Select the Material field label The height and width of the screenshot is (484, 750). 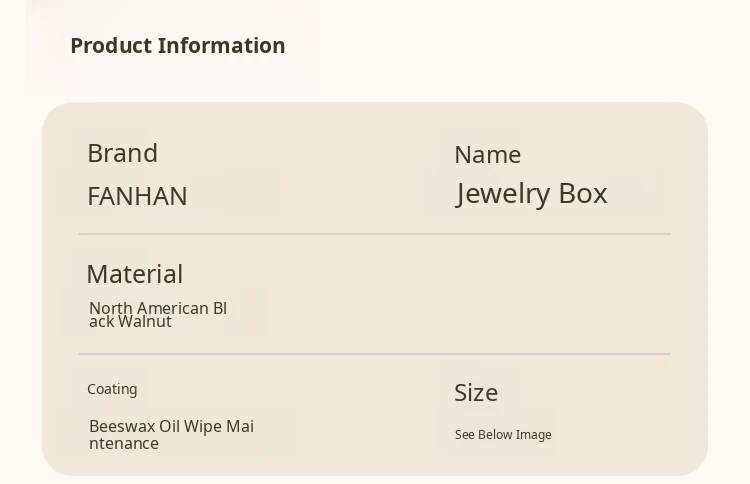[x=134, y=274]
